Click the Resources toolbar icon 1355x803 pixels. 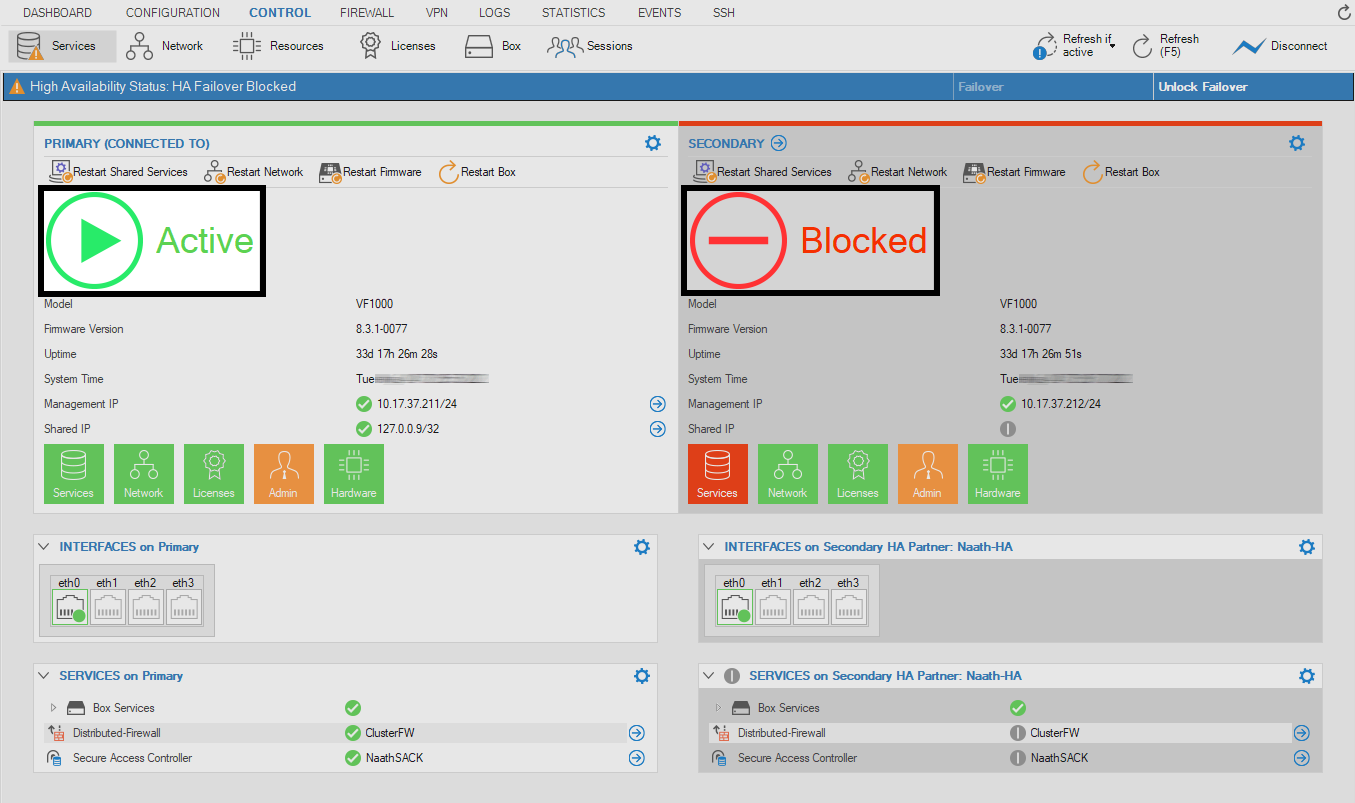pyautogui.click(x=280, y=45)
